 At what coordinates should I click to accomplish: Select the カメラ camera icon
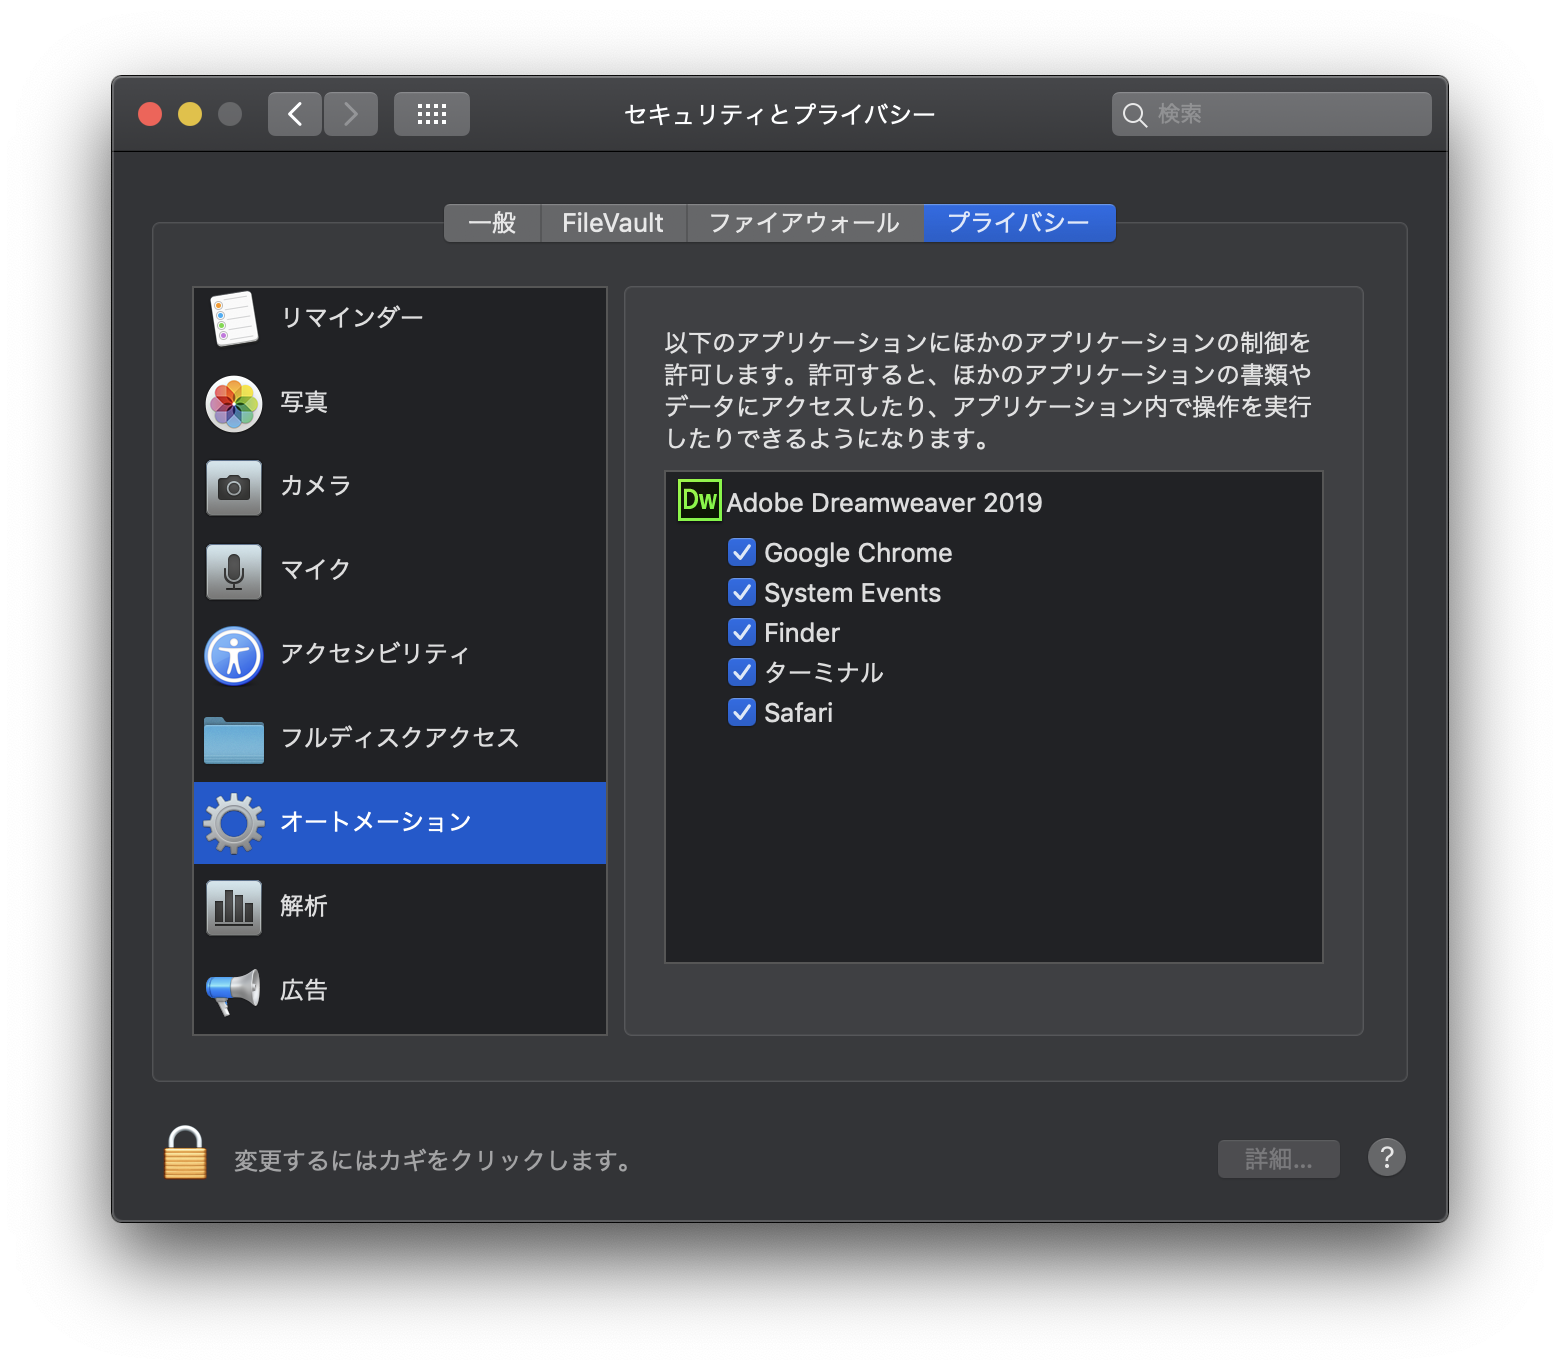(234, 487)
